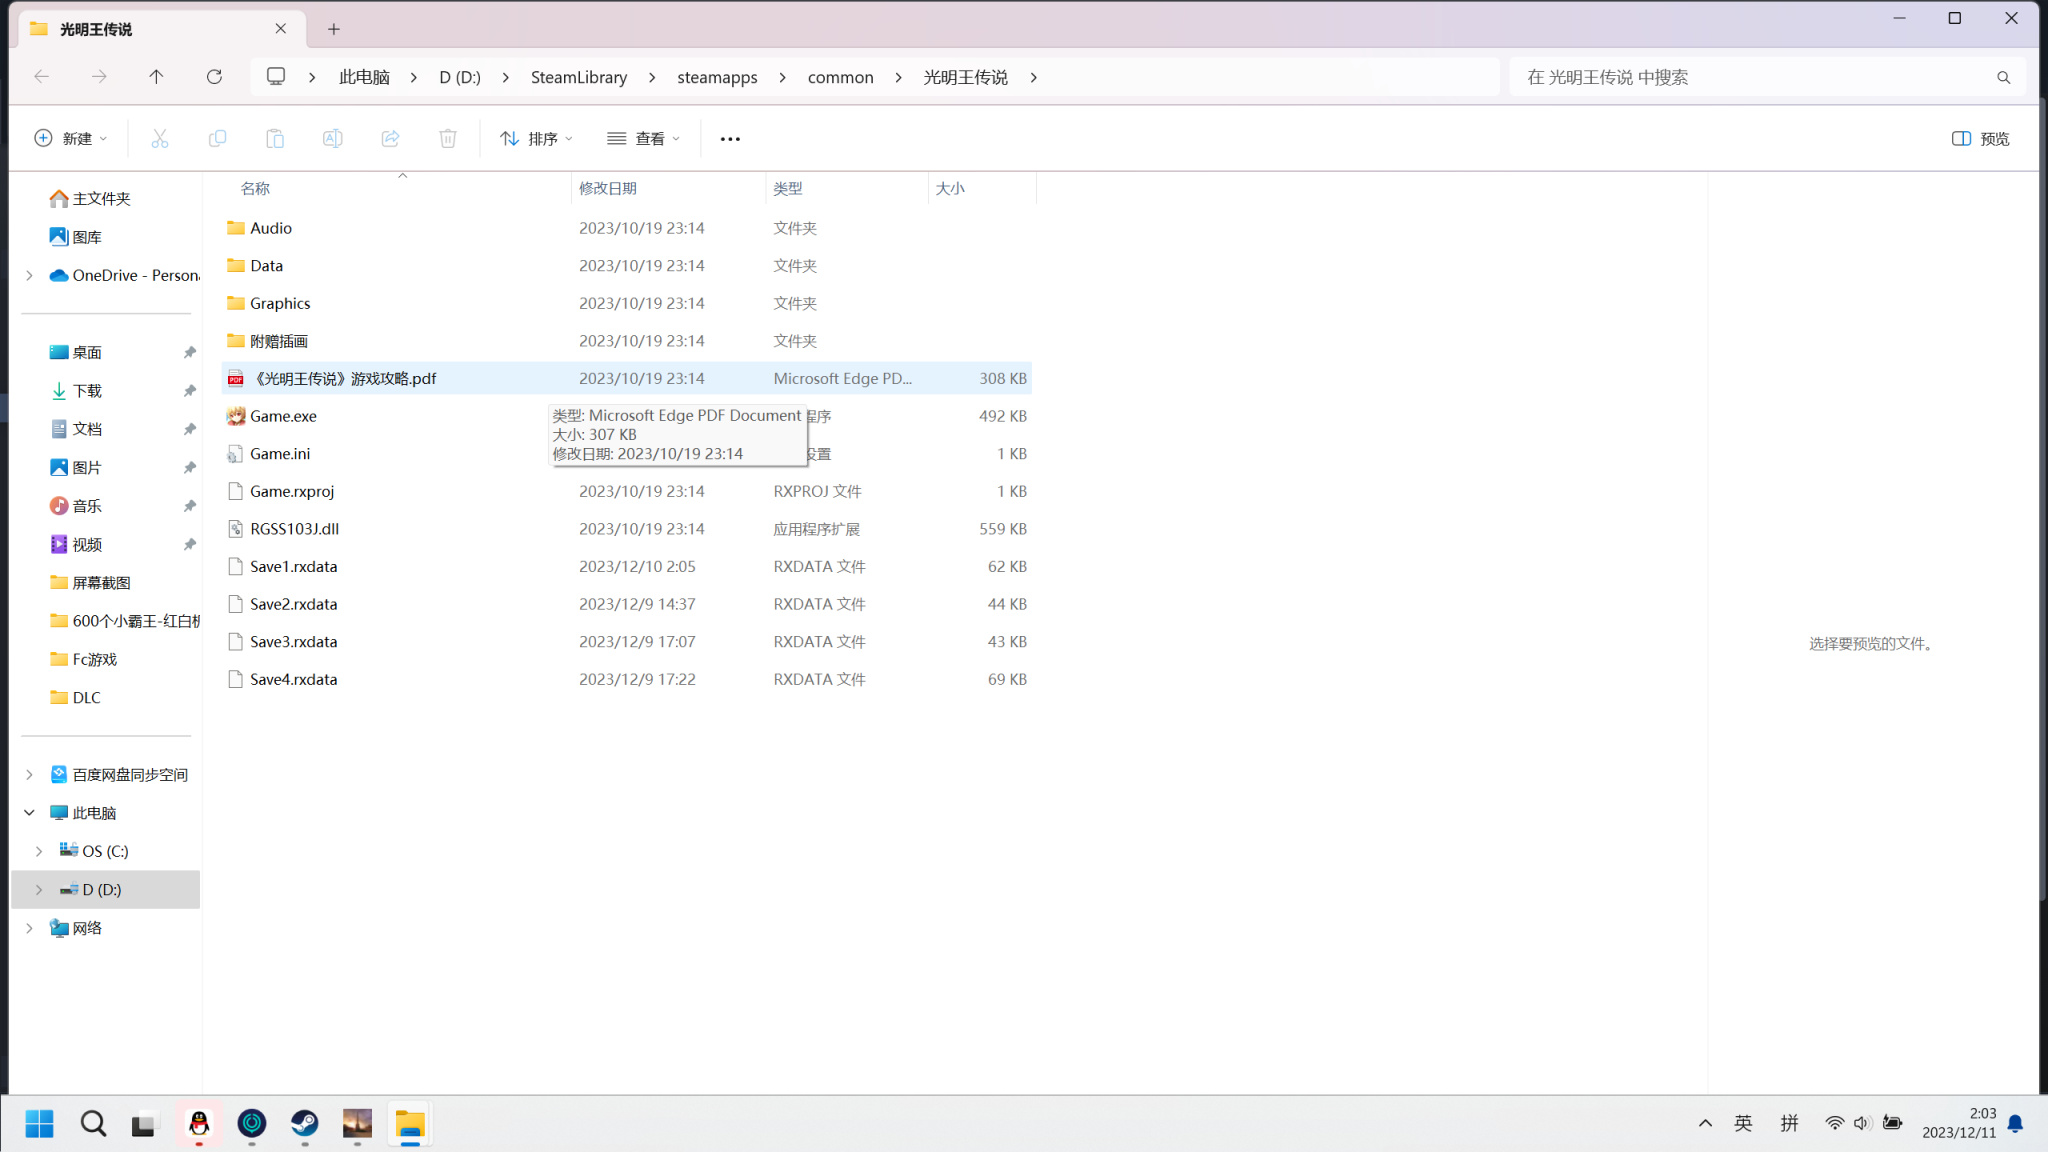Open the Graphics folder
This screenshot has width=2048, height=1152.
click(279, 302)
